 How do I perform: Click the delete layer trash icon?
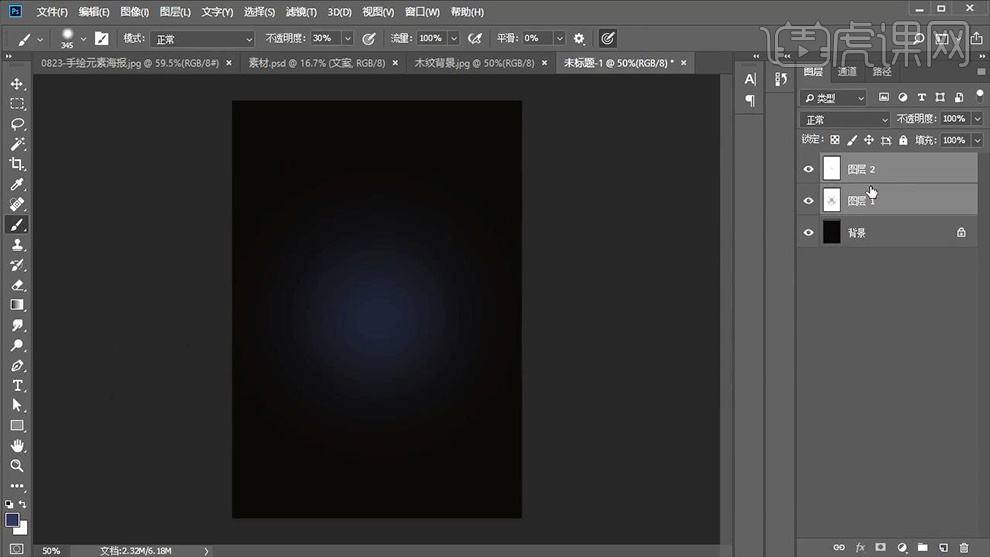click(964, 547)
